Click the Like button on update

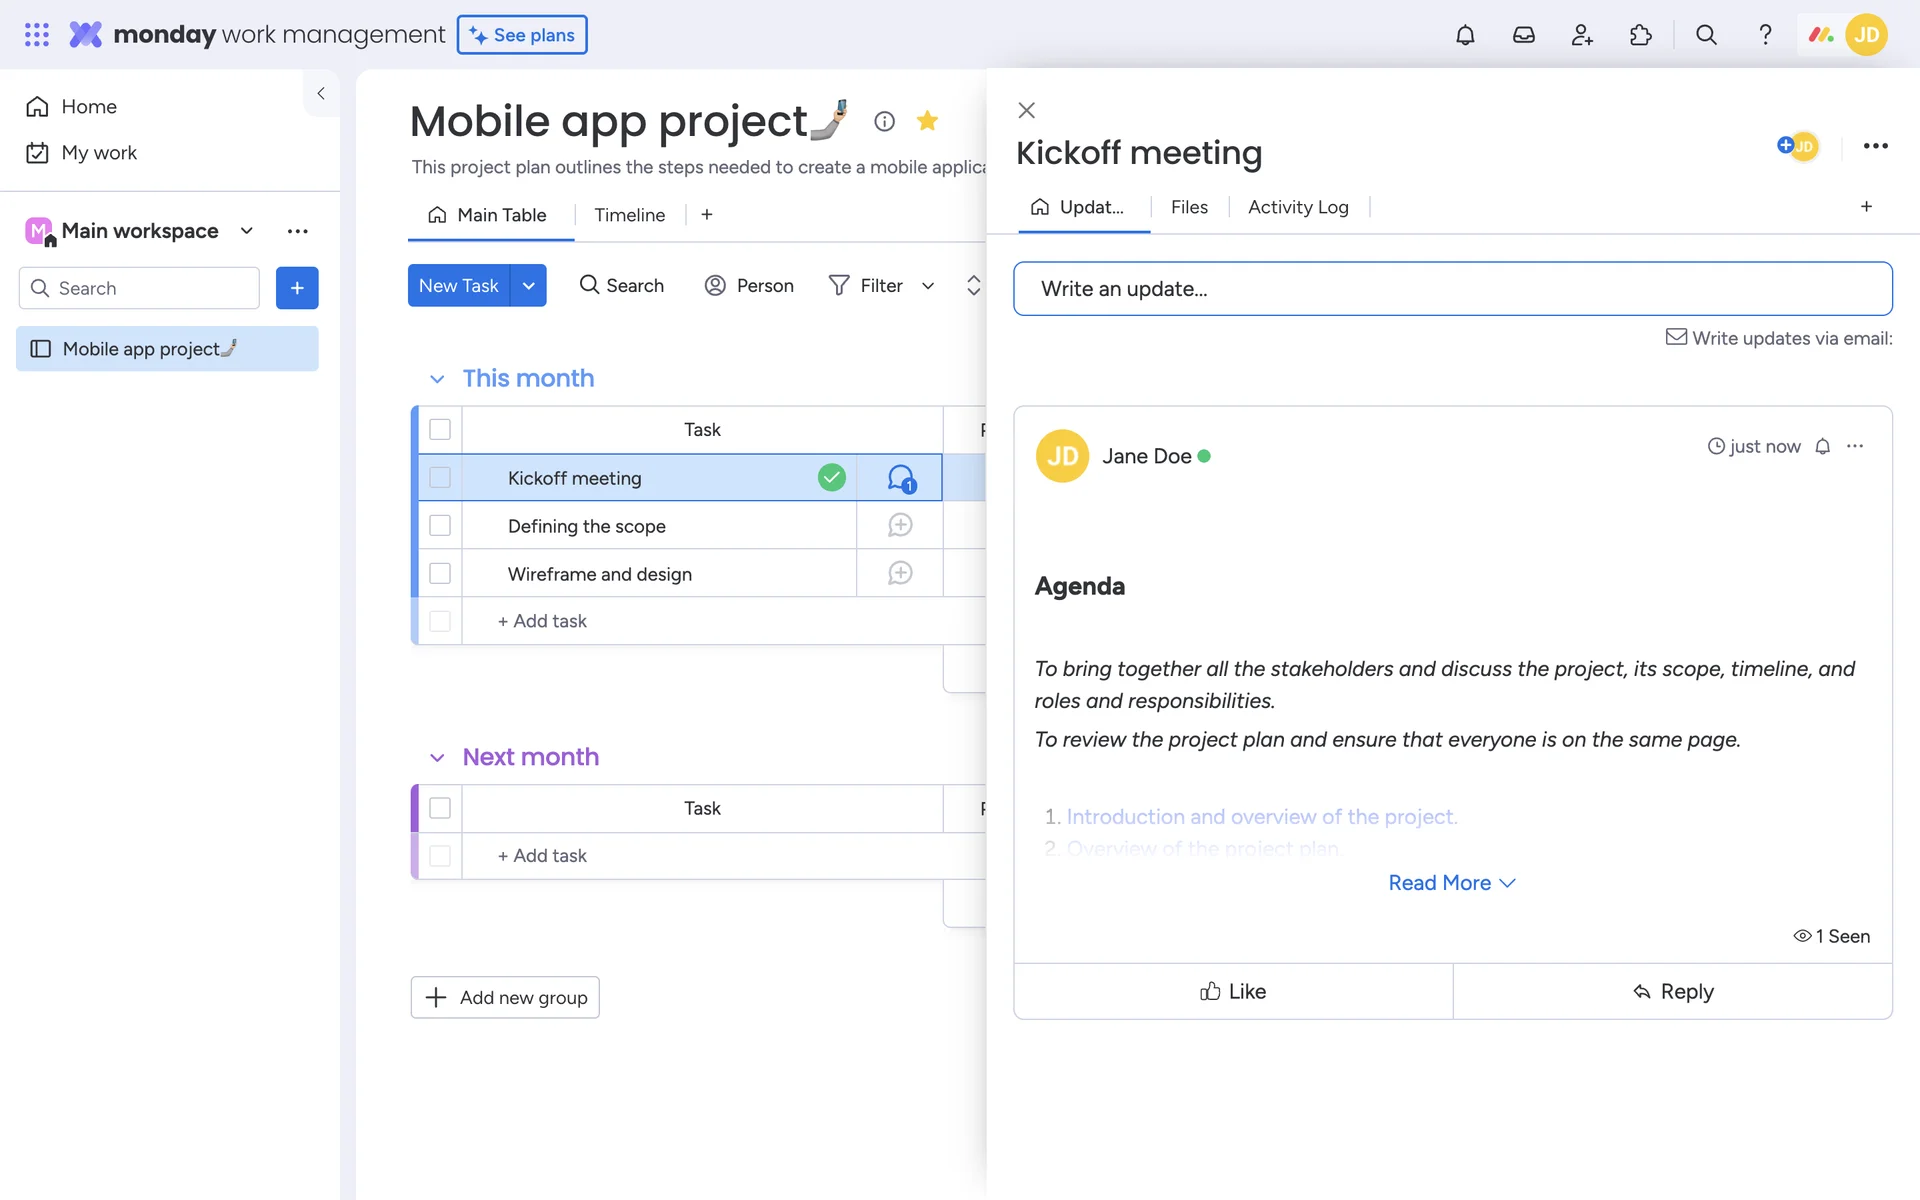1233,991
